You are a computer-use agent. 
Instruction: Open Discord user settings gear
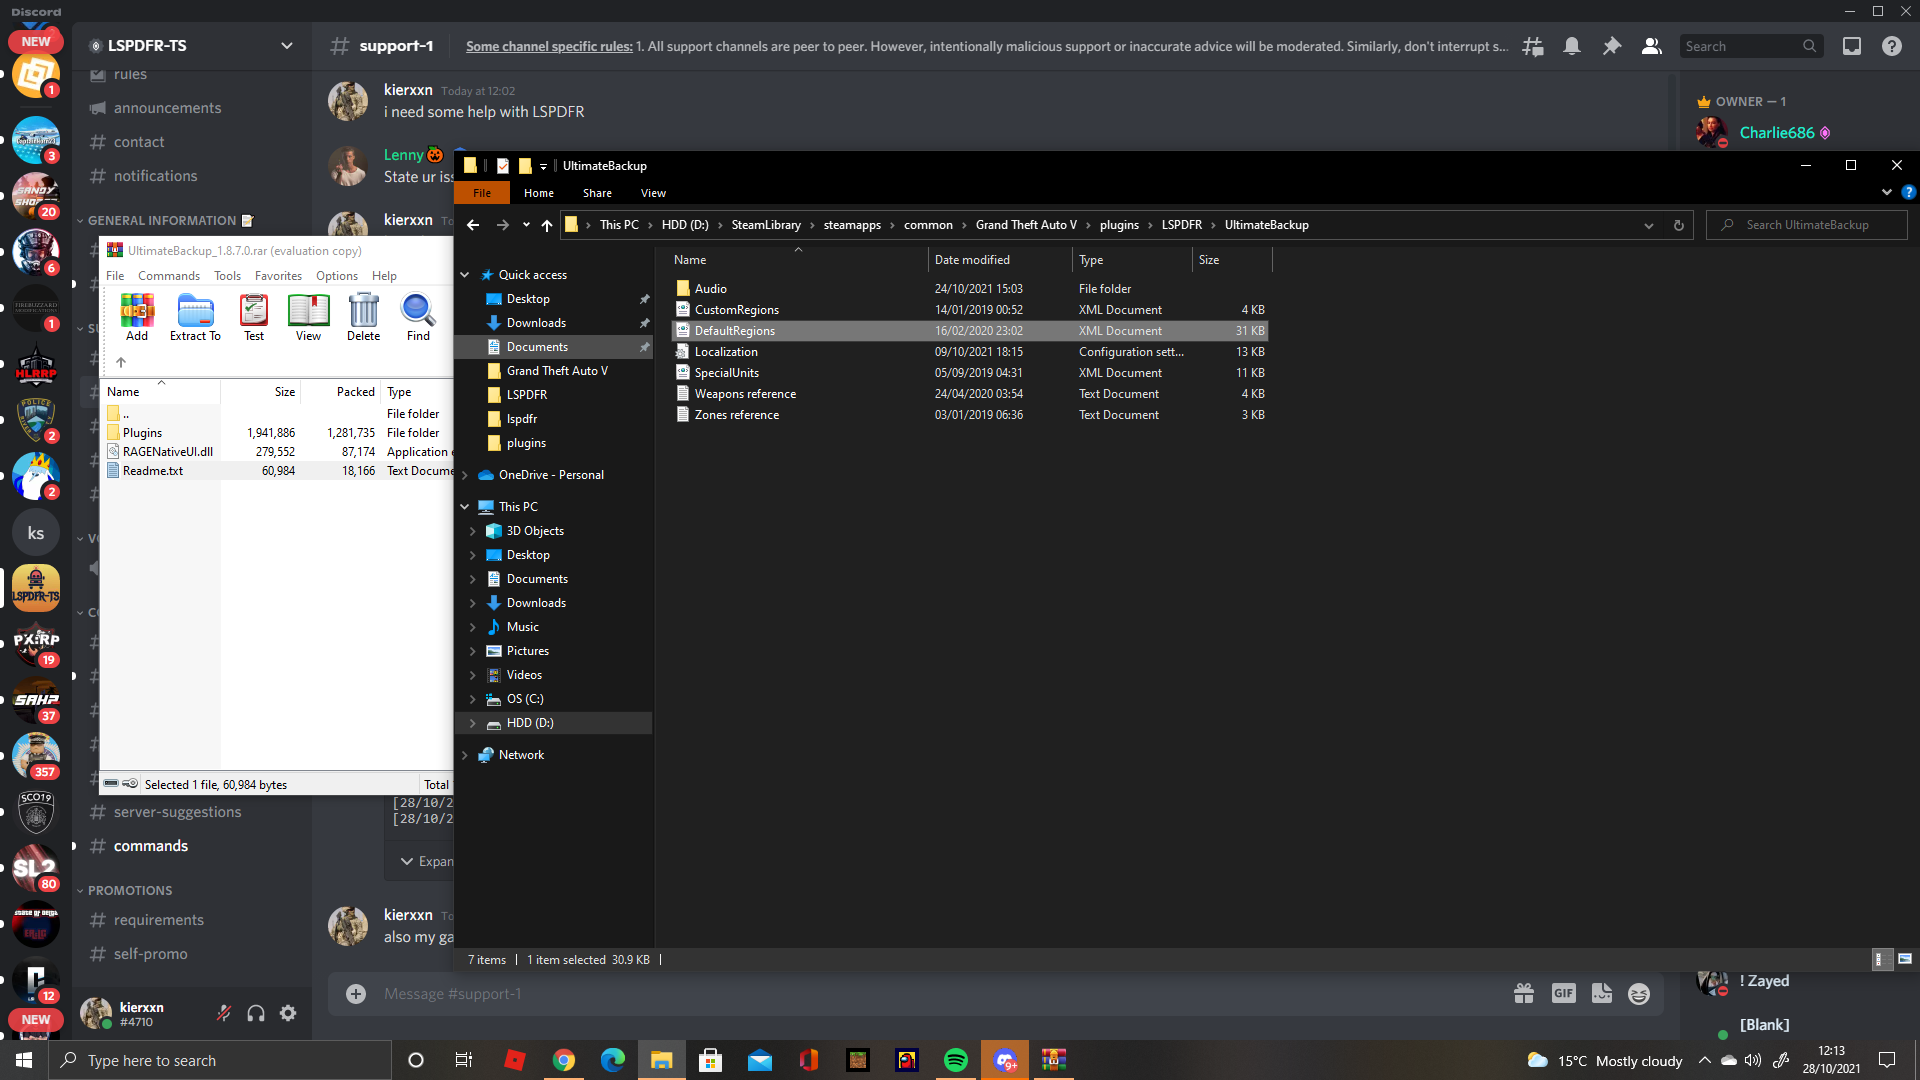coord(288,1014)
